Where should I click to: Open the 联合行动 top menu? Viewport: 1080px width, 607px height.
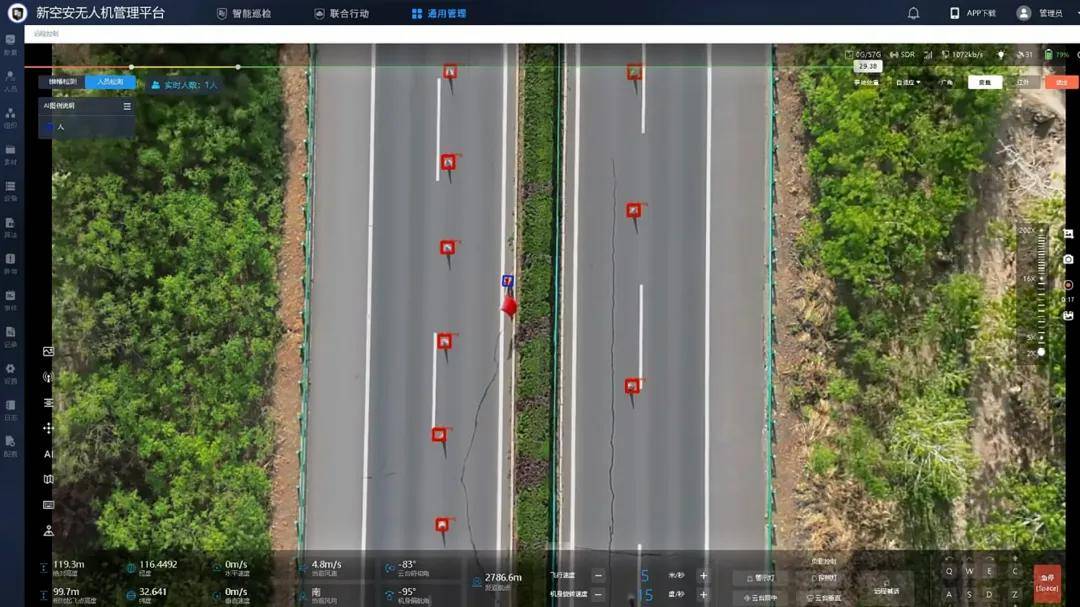(x=341, y=14)
